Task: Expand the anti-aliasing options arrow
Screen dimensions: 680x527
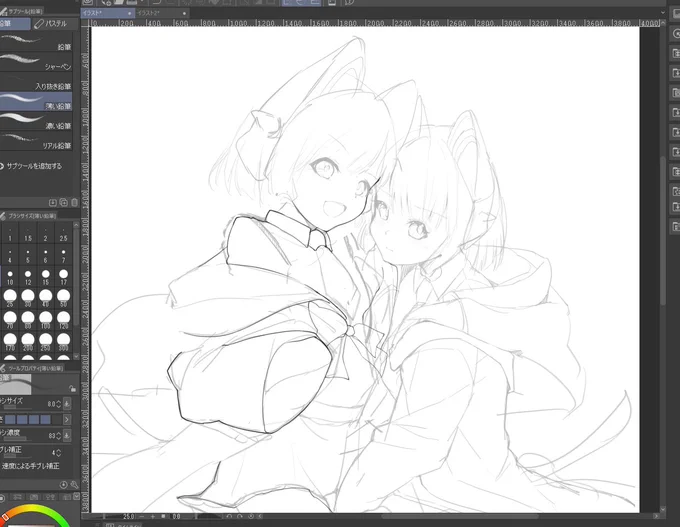Action: tap(67, 419)
